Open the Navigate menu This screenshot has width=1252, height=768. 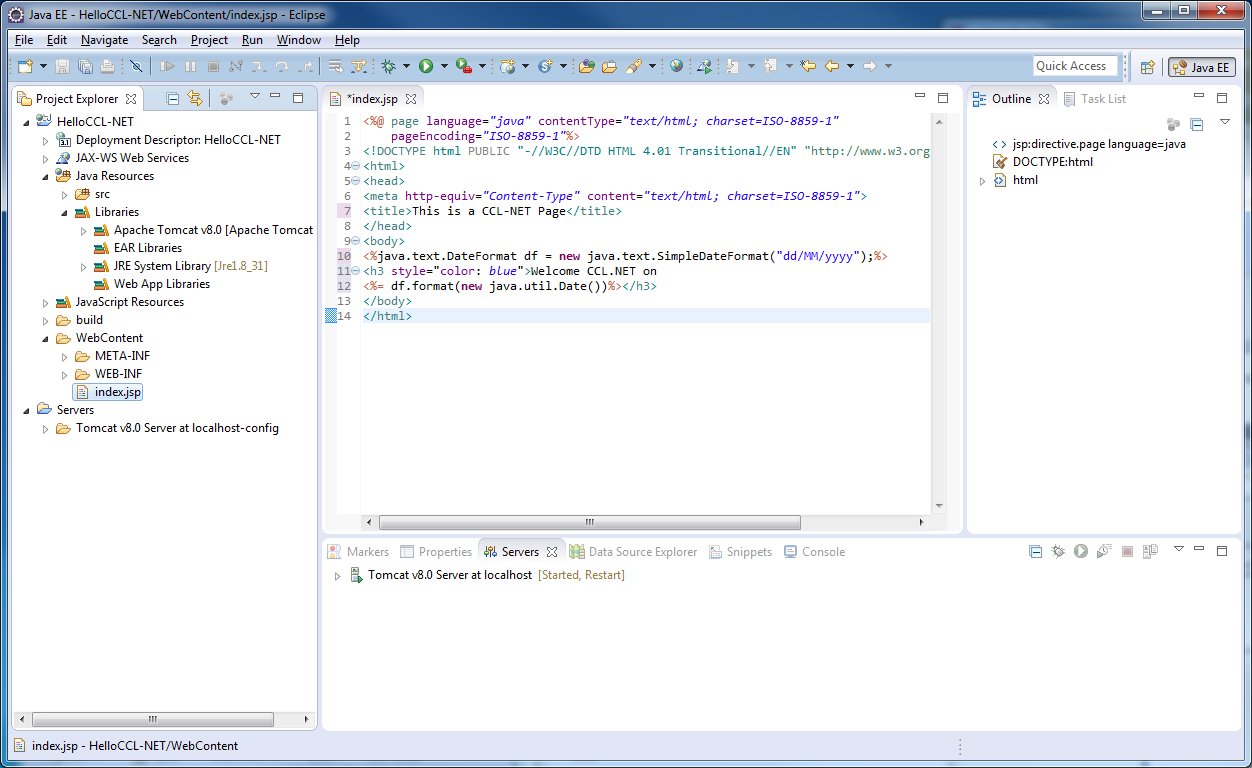(104, 40)
